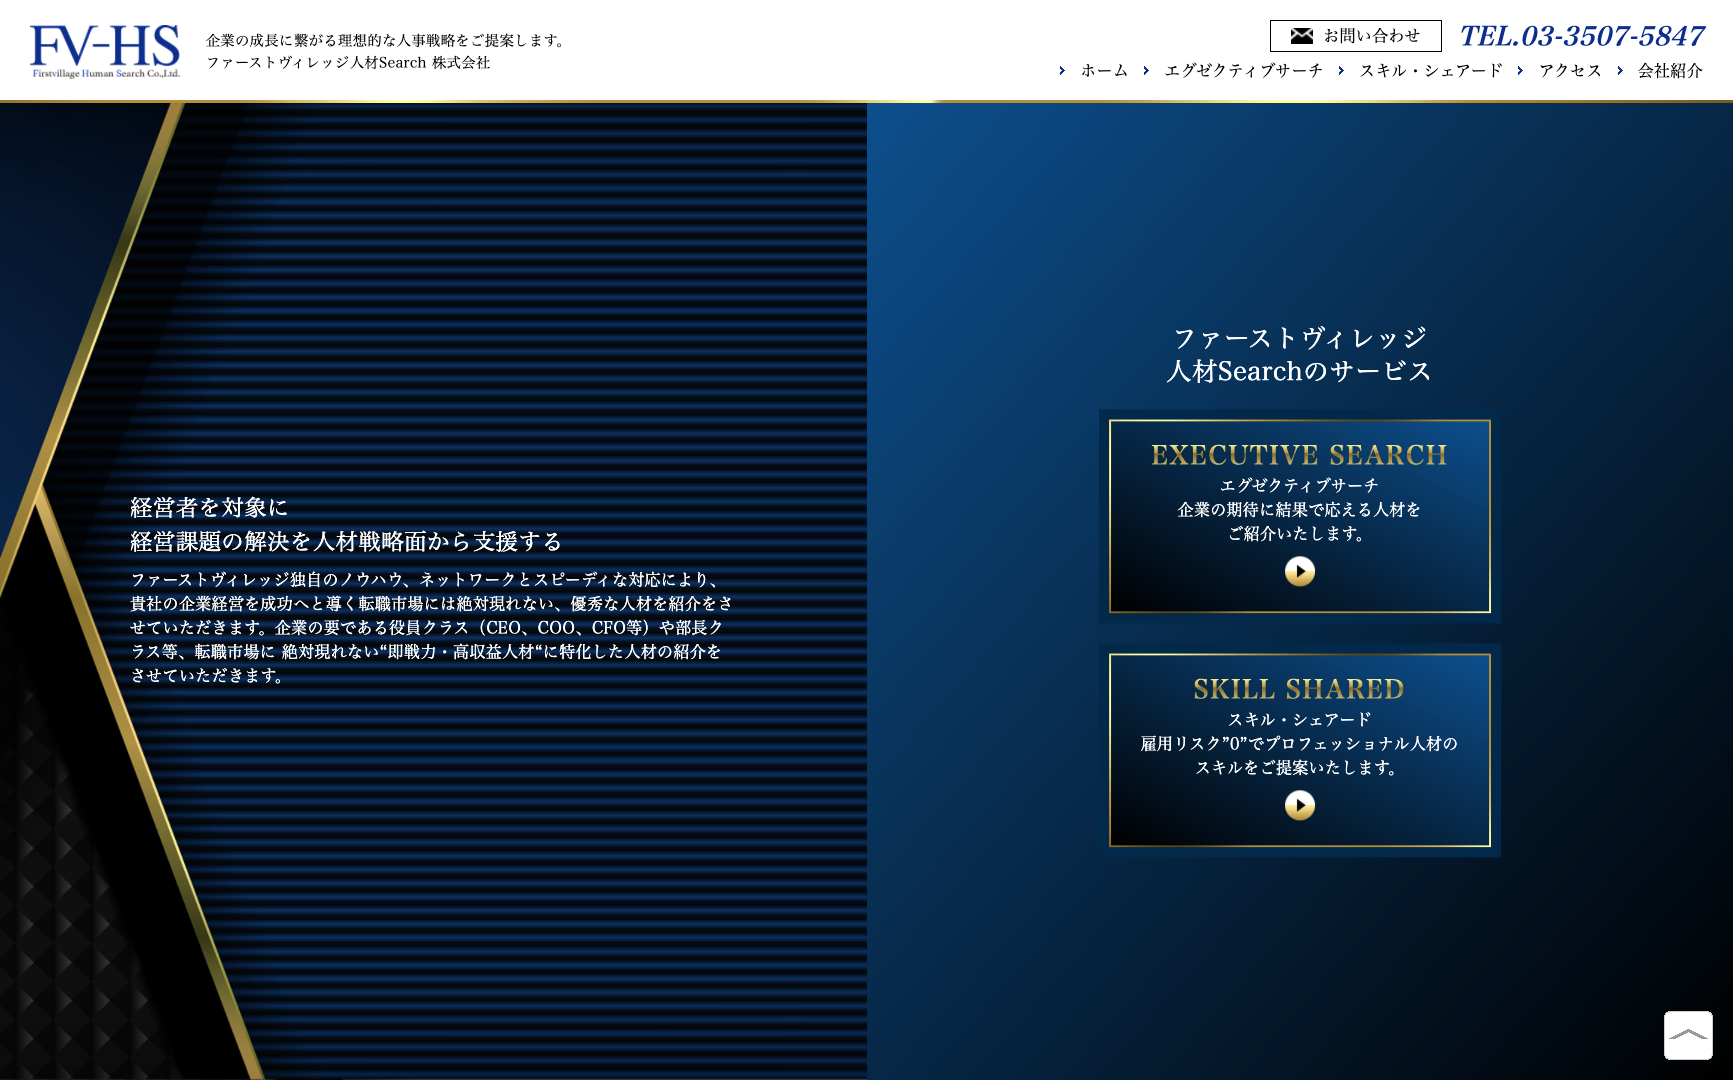Select エグゼクティブサーチ from the navigation
This screenshot has height=1080, width=1733.
[1242, 71]
